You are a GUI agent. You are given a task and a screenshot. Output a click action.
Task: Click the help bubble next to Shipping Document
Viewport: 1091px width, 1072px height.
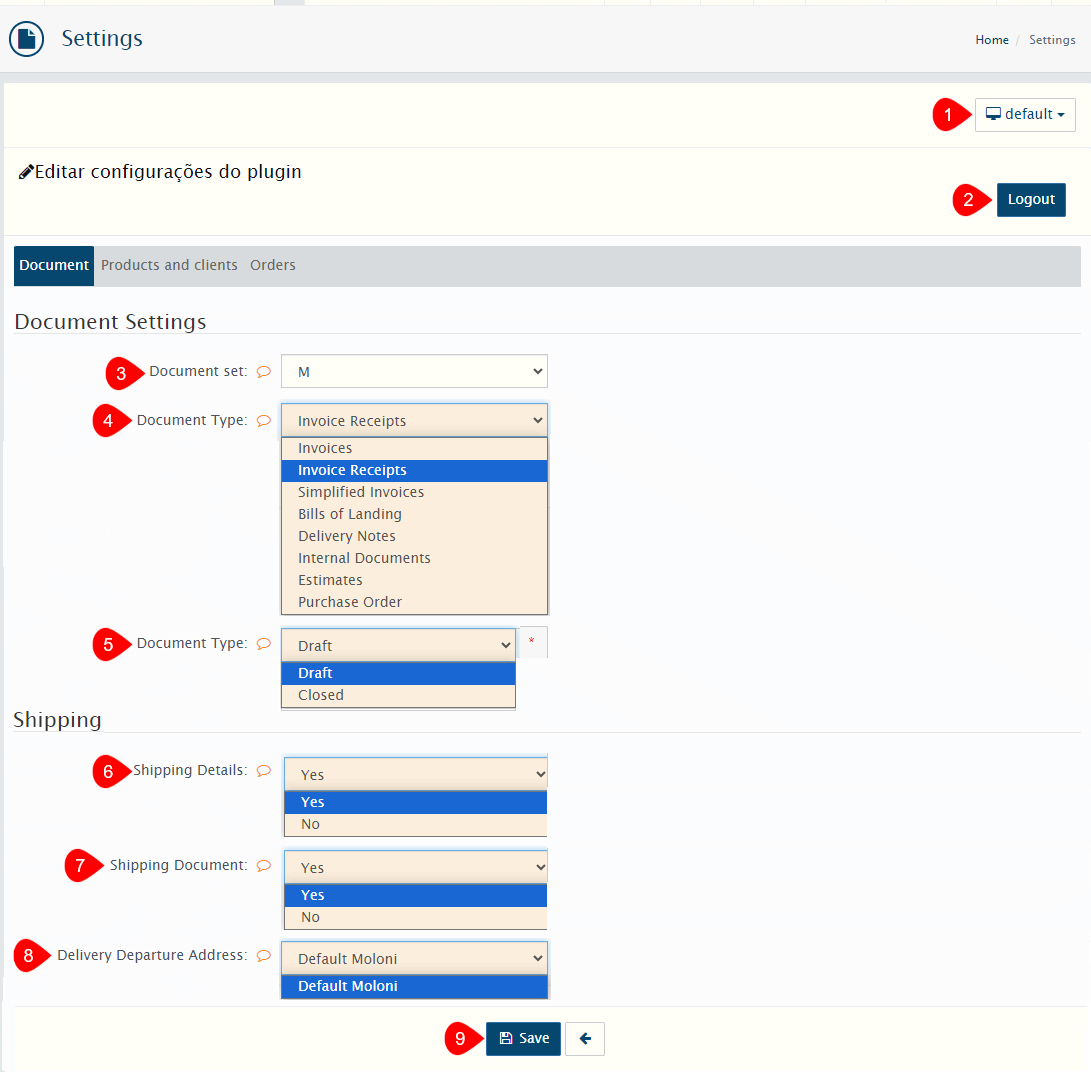[264, 865]
